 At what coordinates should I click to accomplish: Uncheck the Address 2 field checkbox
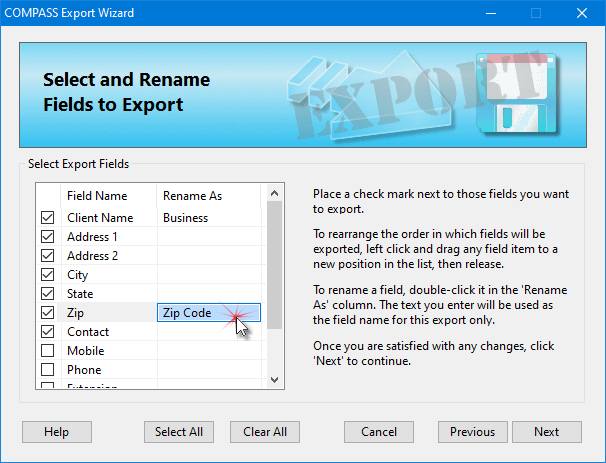click(48, 255)
